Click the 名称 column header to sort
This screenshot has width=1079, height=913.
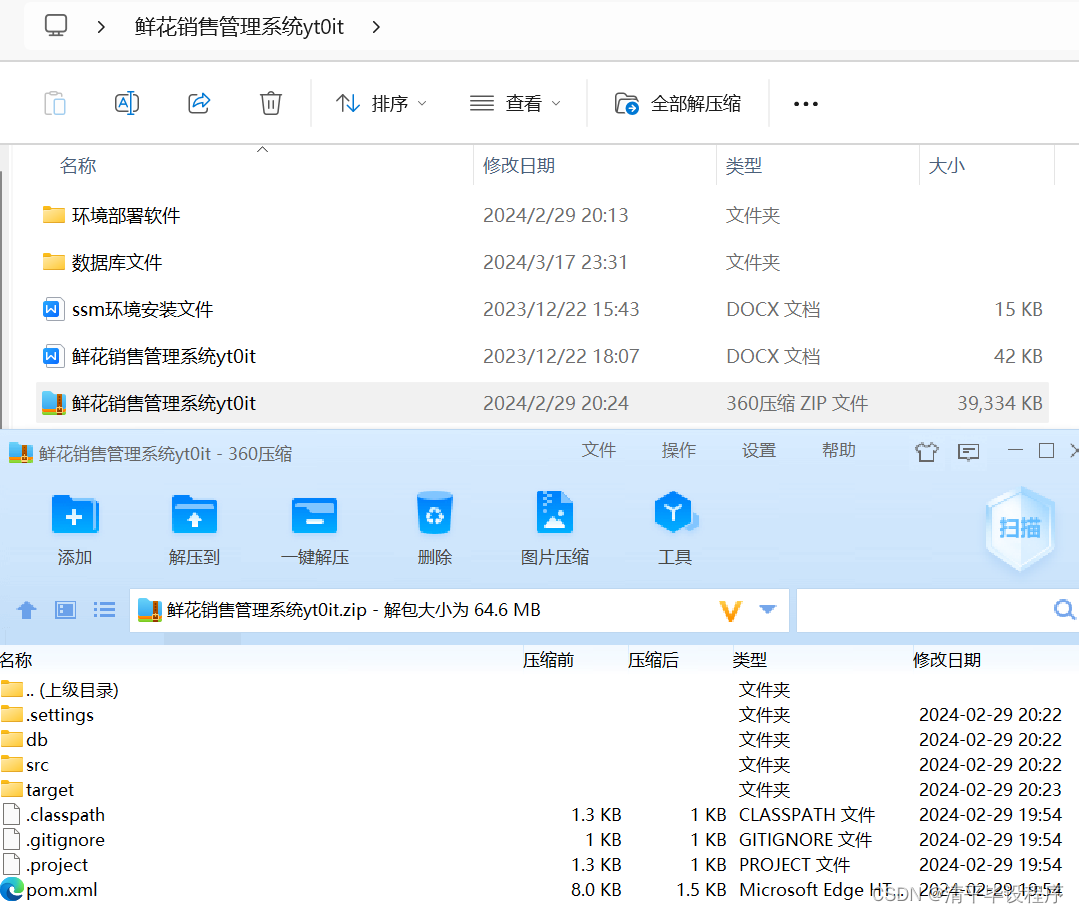click(x=78, y=165)
